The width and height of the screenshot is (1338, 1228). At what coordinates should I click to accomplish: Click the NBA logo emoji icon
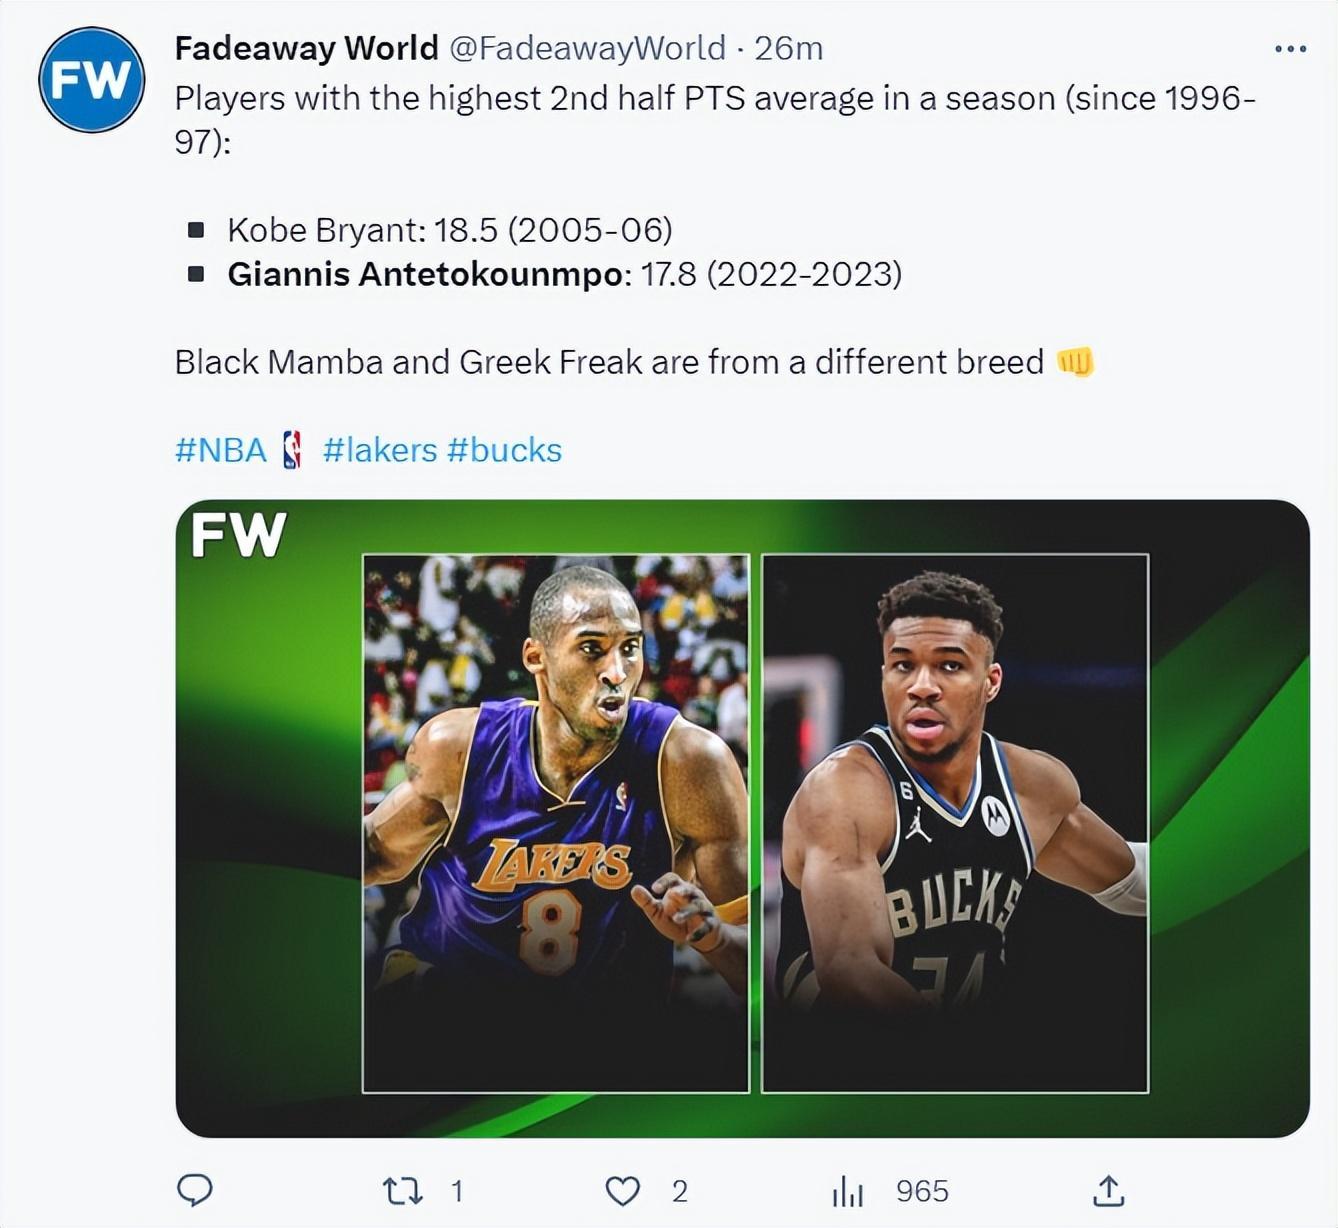[x=292, y=450]
